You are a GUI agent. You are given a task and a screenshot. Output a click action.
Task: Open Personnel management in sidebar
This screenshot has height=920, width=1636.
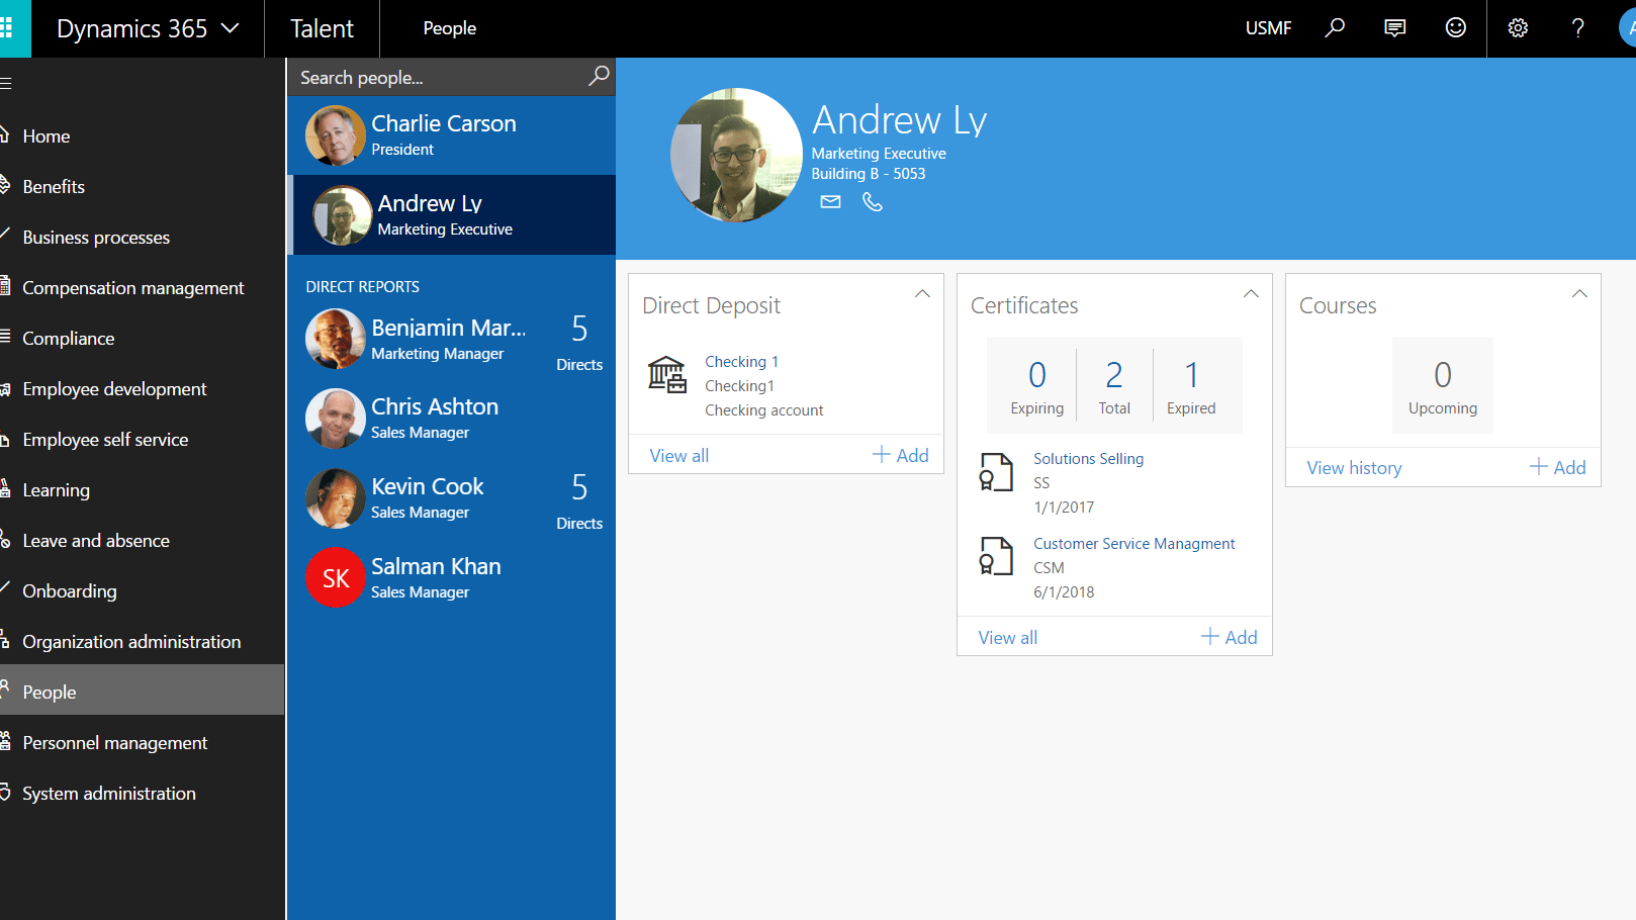pos(142,742)
